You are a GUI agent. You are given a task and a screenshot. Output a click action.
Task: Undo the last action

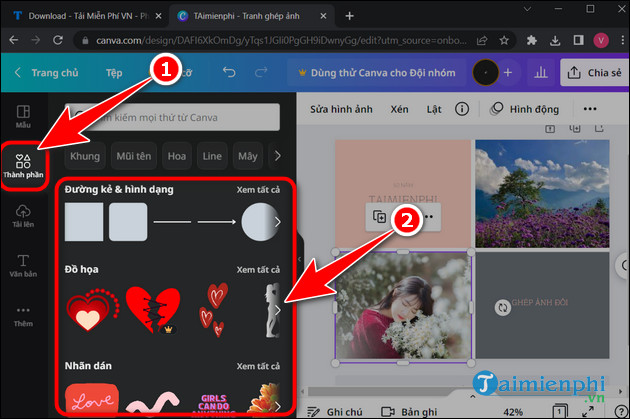[x=229, y=72]
